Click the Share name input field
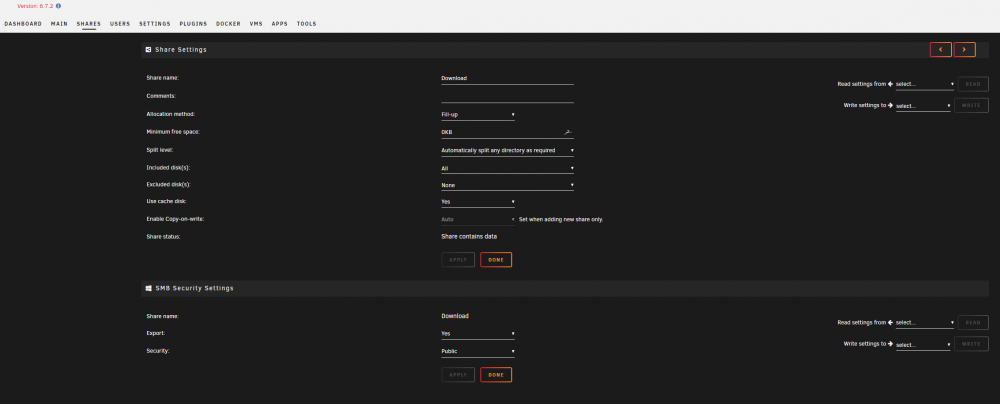Screen dimensions: 1000x404 [507, 79]
